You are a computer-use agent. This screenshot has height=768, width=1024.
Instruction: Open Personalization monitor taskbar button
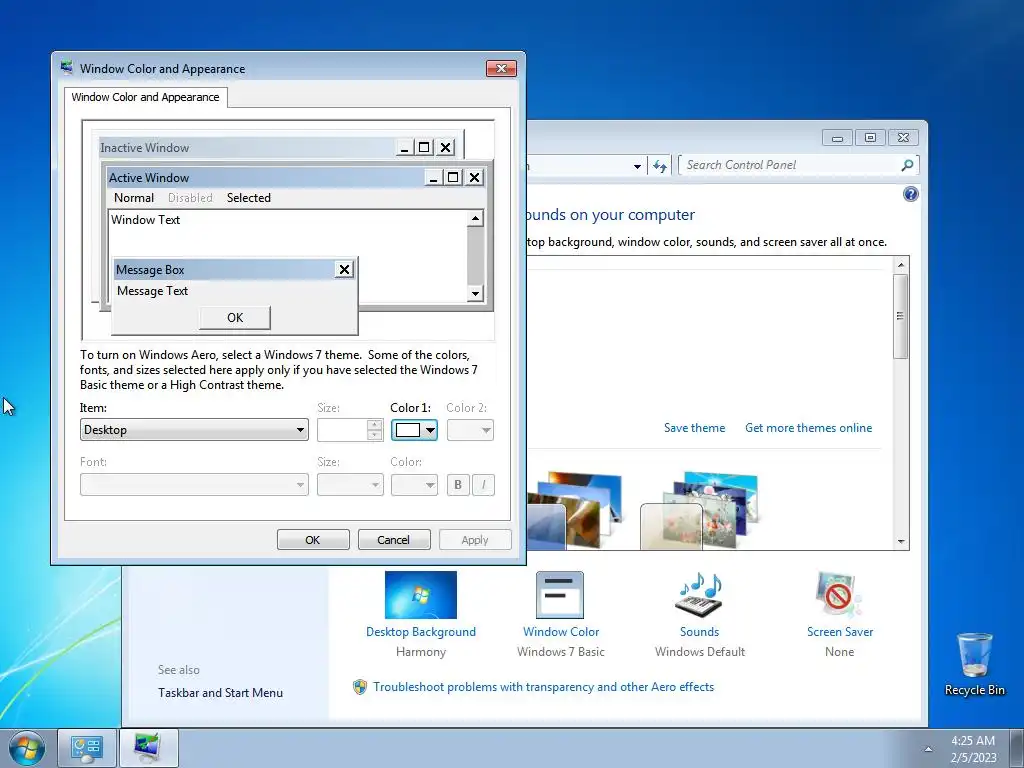149,748
